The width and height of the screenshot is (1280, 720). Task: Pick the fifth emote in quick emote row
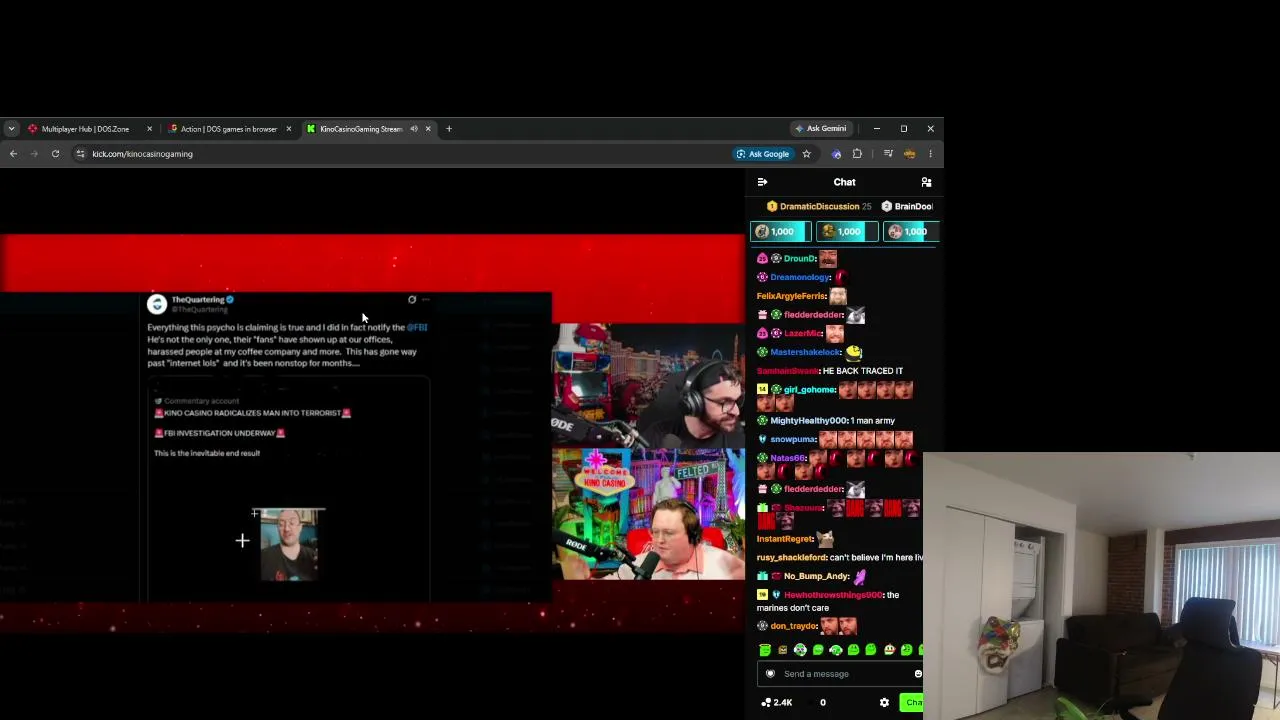[836, 650]
